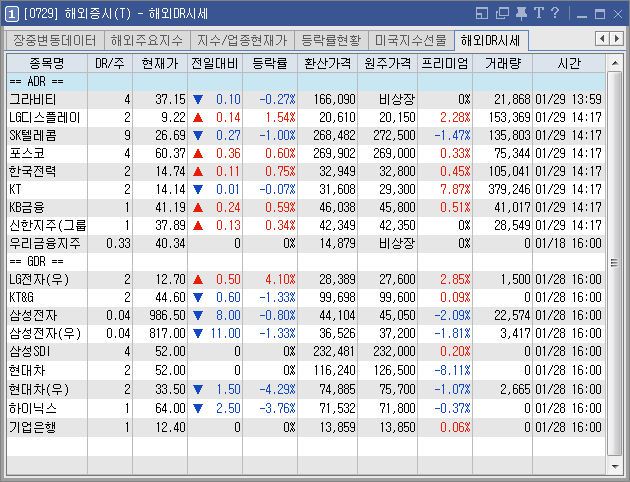The width and height of the screenshot is (630, 482).
Task: Click LG전자(우) change rate 4.10%
Action: (280, 279)
